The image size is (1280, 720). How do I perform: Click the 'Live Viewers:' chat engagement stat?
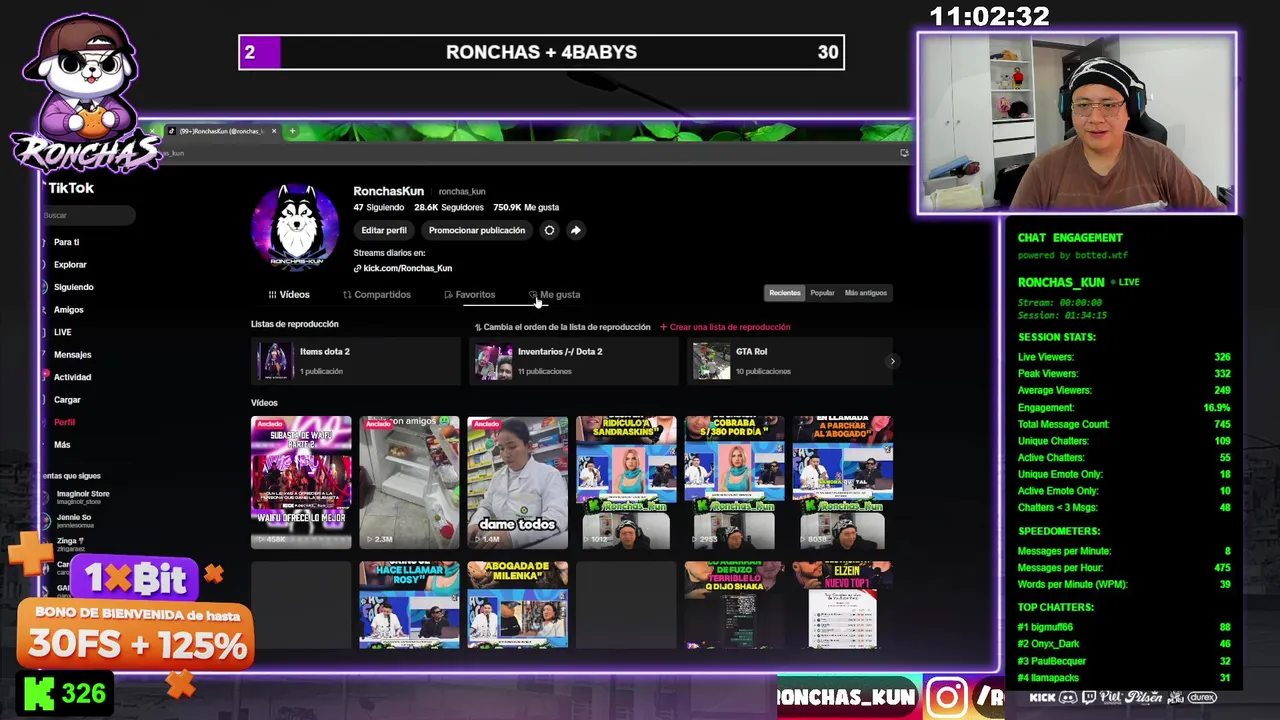[1046, 357]
